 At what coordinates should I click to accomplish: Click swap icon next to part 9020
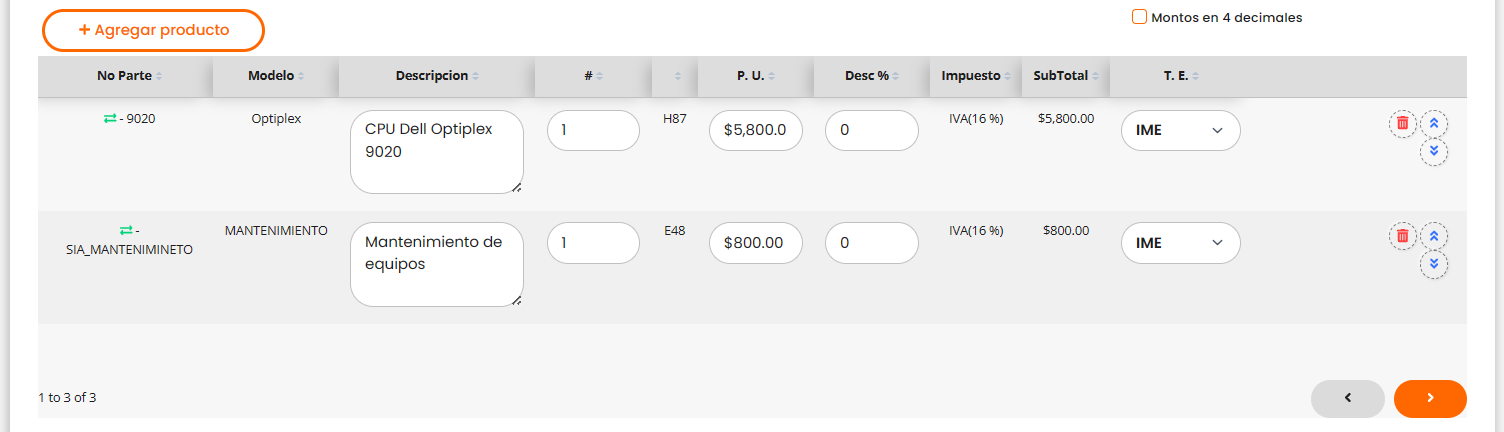pyautogui.click(x=110, y=119)
